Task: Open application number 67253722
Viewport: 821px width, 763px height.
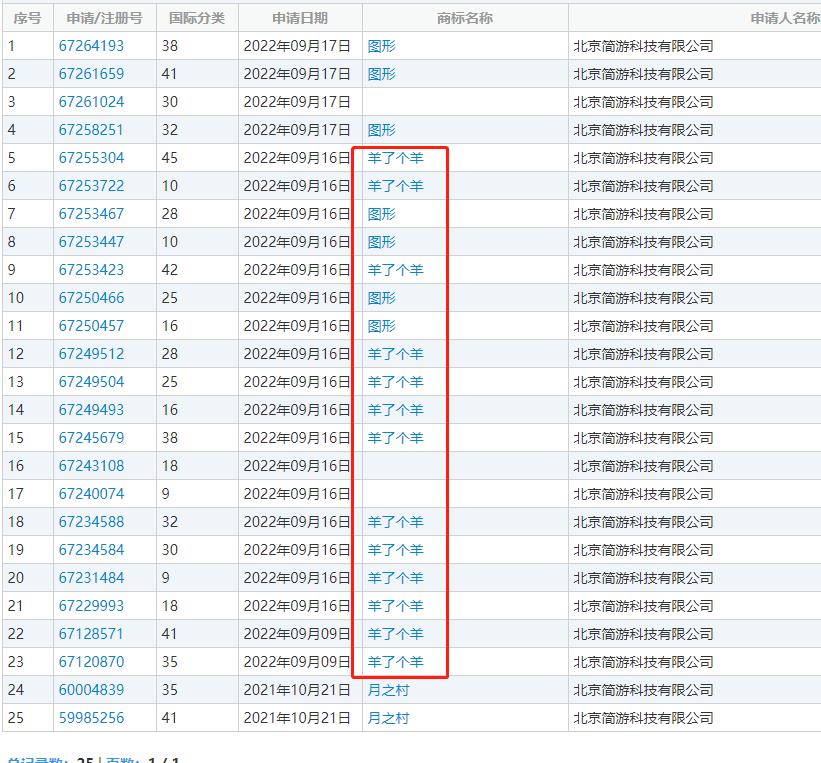Action: coord(91,186)
